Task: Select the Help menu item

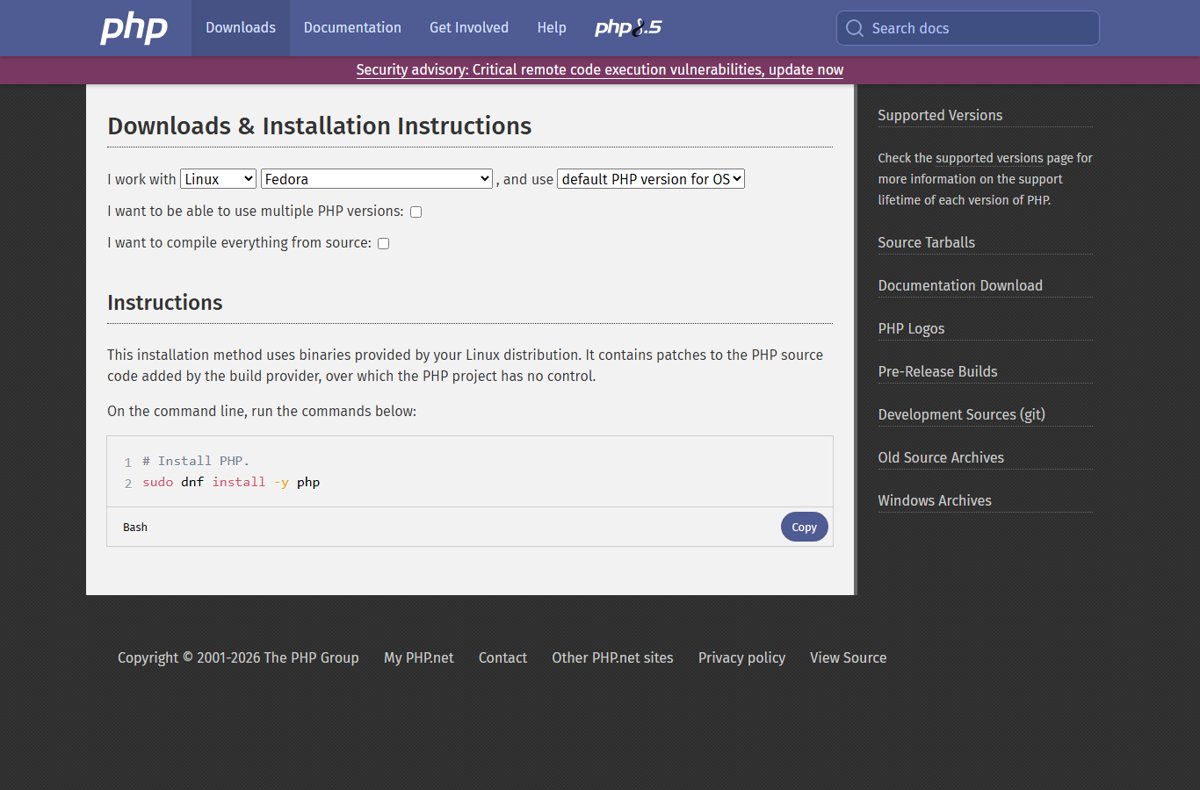Action: coord(551,28)
